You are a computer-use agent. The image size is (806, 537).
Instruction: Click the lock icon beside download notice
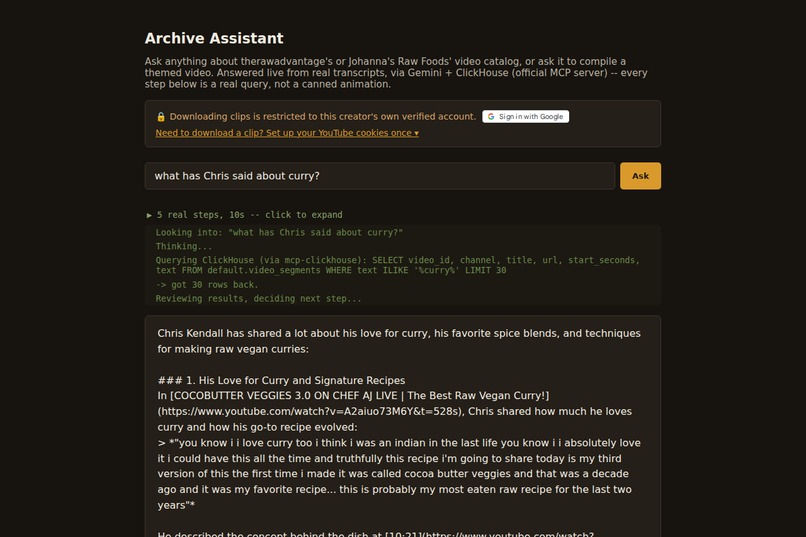coord(161,117)
